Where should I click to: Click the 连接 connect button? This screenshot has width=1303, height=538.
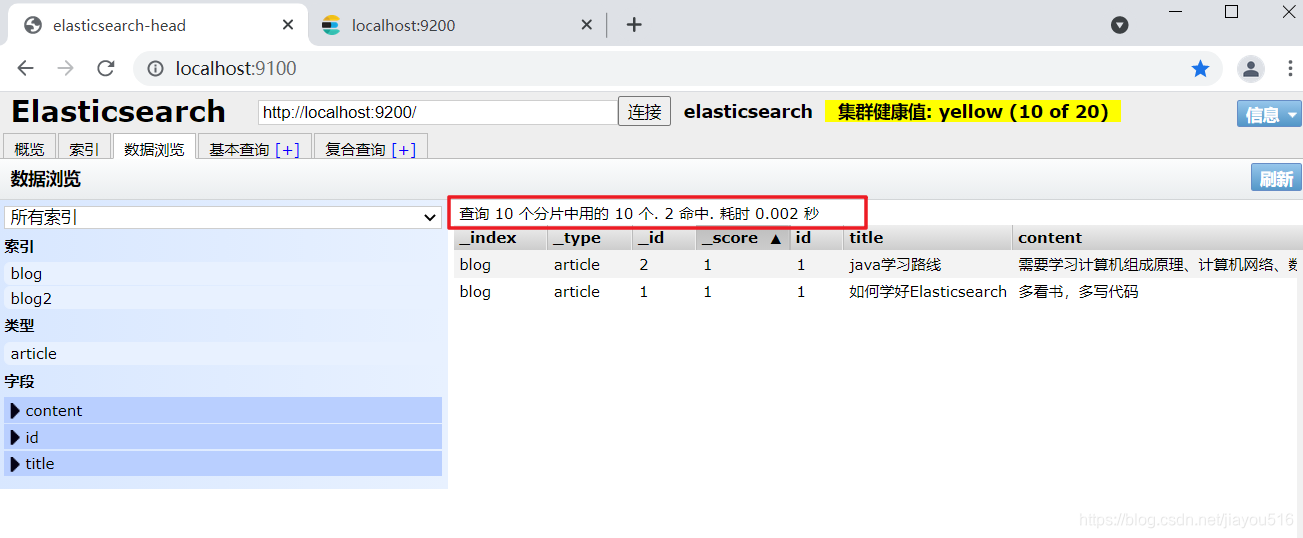click(645, 112)
